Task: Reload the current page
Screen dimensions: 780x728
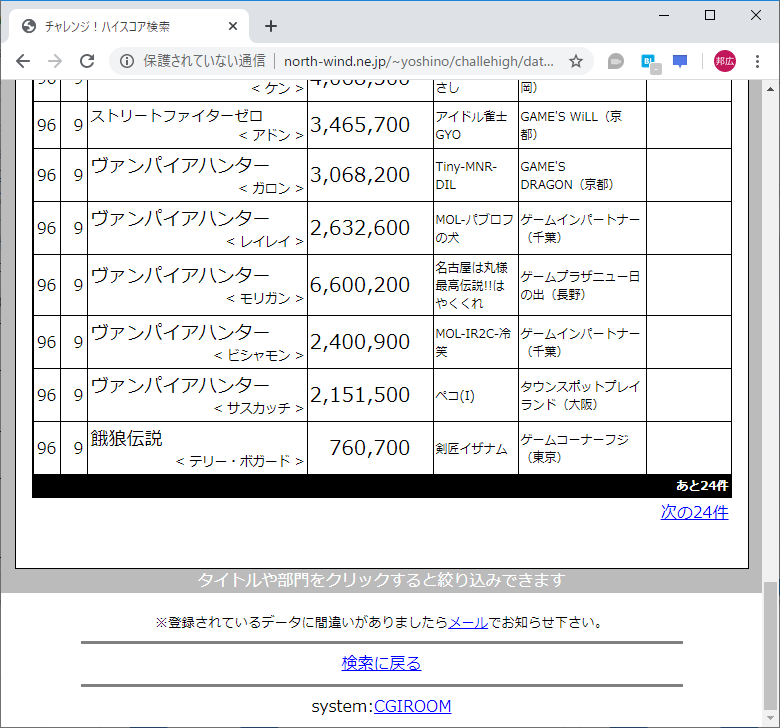Action: coord(88,61)
